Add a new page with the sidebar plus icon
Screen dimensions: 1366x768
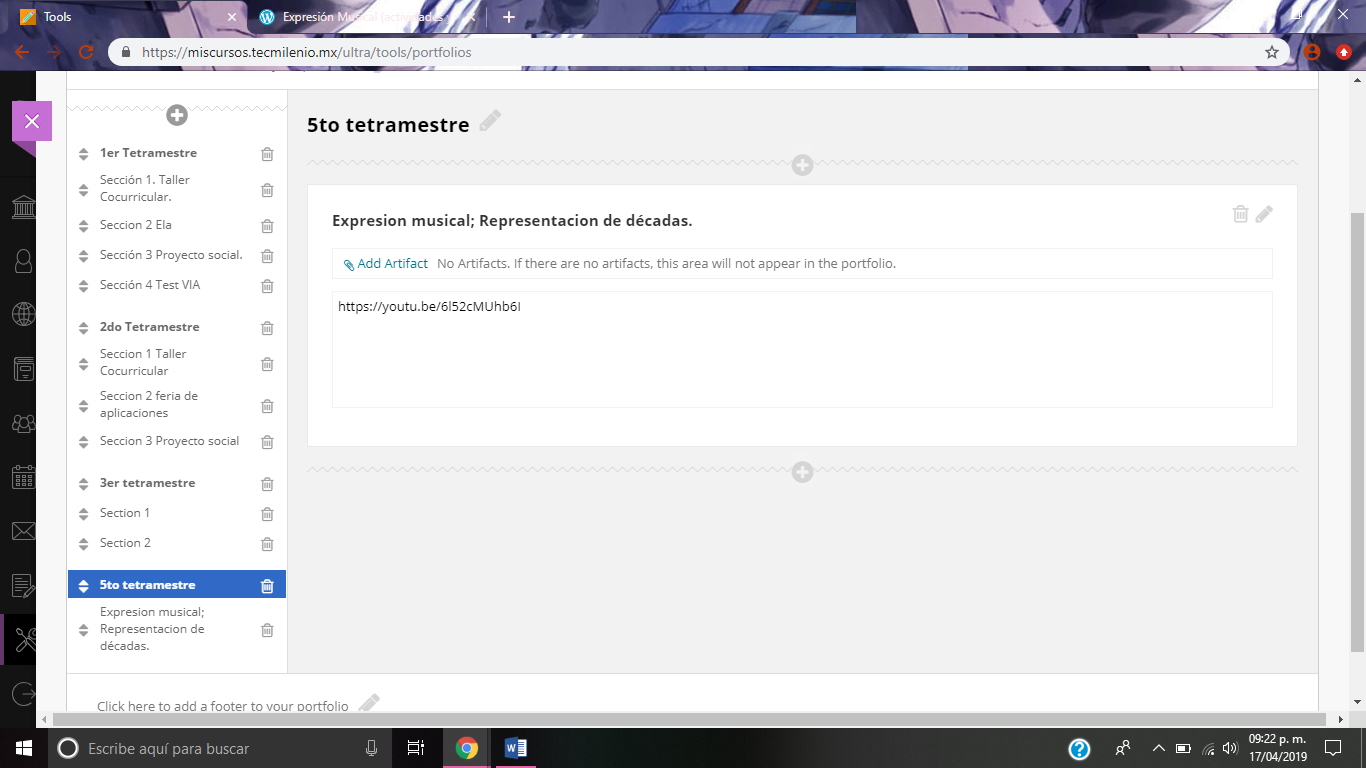tap(177, 115)
